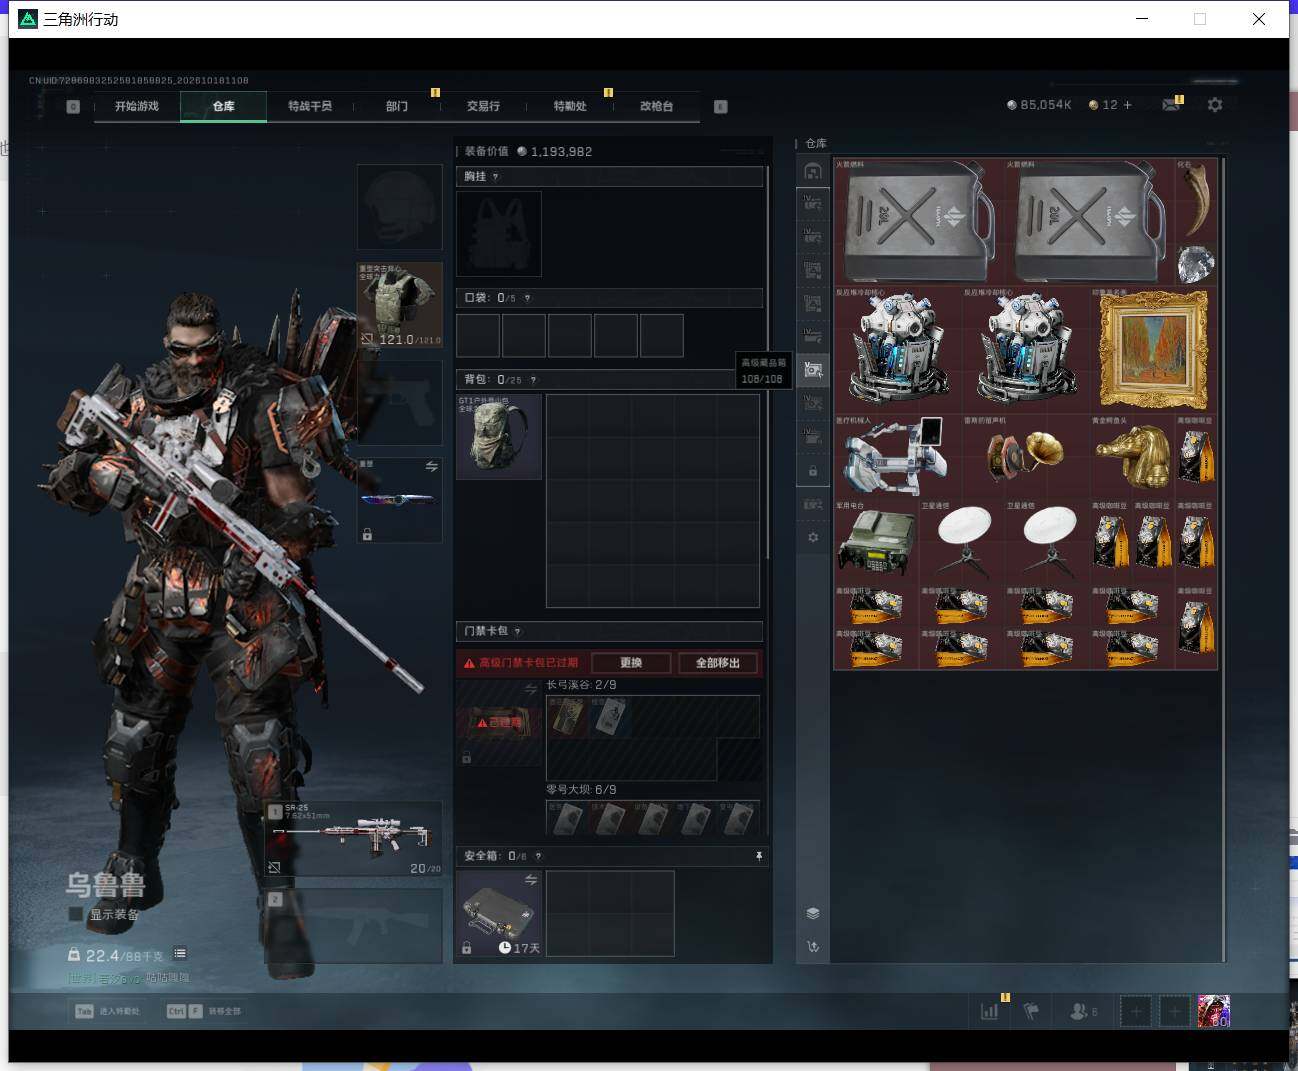This screenshot has width=1298, height=1071.
Task: Open the 特勤处 tab
Action: tap(570, 106)
